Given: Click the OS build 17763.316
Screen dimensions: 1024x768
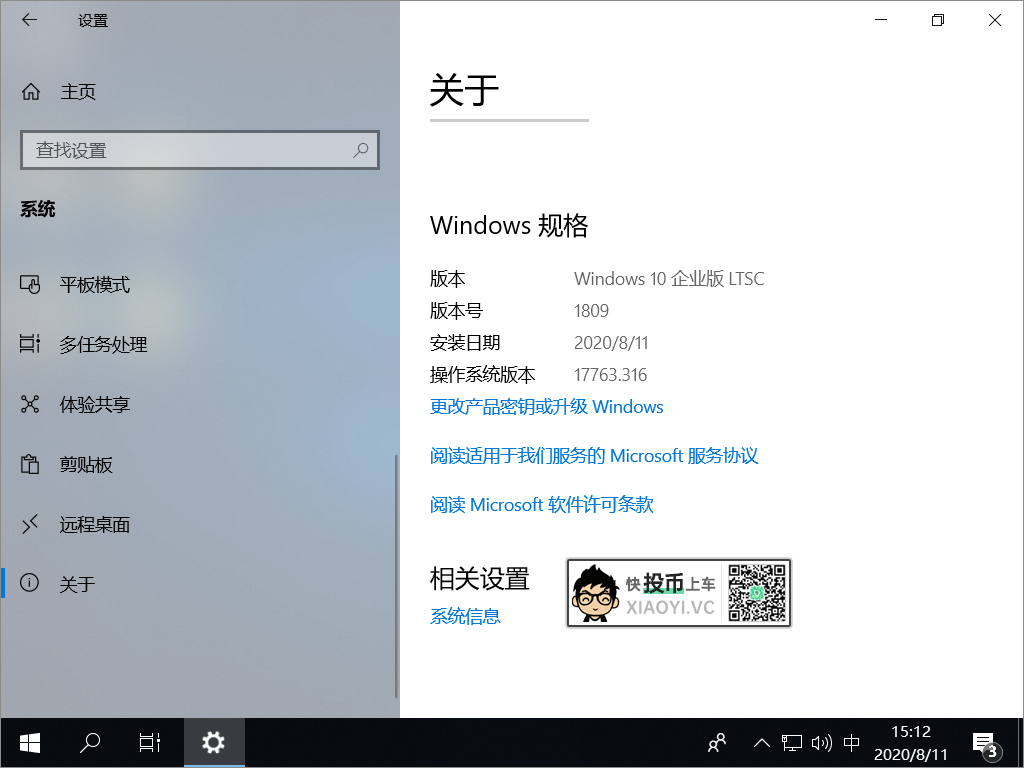Looking at the screenshot, I should 610,375.
